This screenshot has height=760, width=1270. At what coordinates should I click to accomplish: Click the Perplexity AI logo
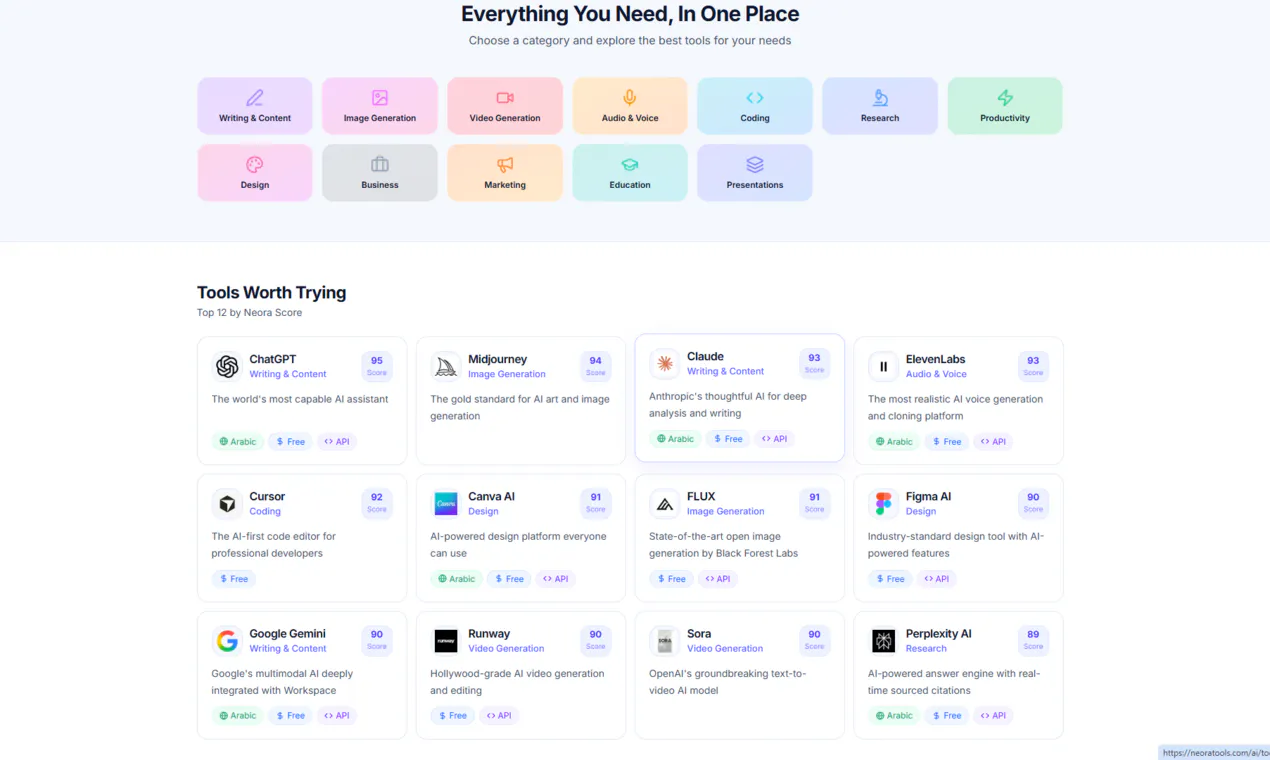tap(883, 641)
